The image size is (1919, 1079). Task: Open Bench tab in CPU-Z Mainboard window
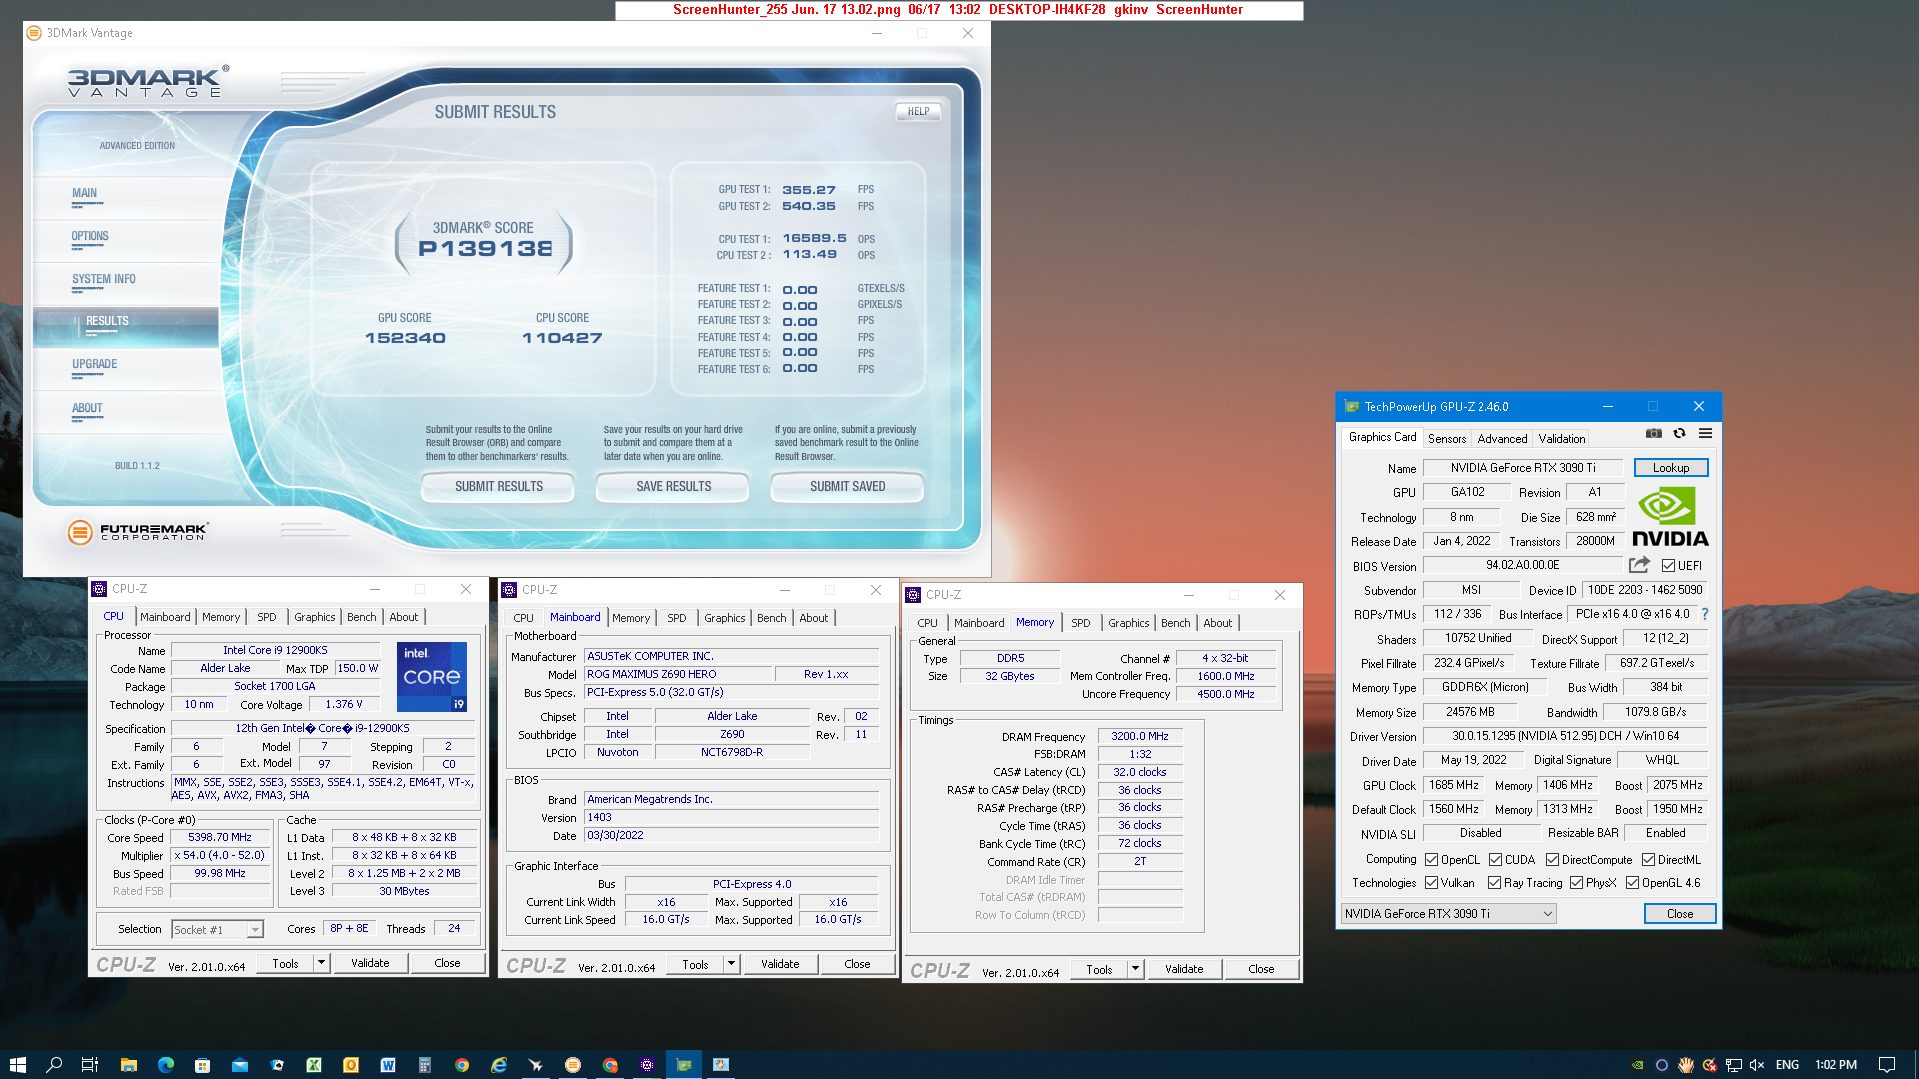(771, 618)
